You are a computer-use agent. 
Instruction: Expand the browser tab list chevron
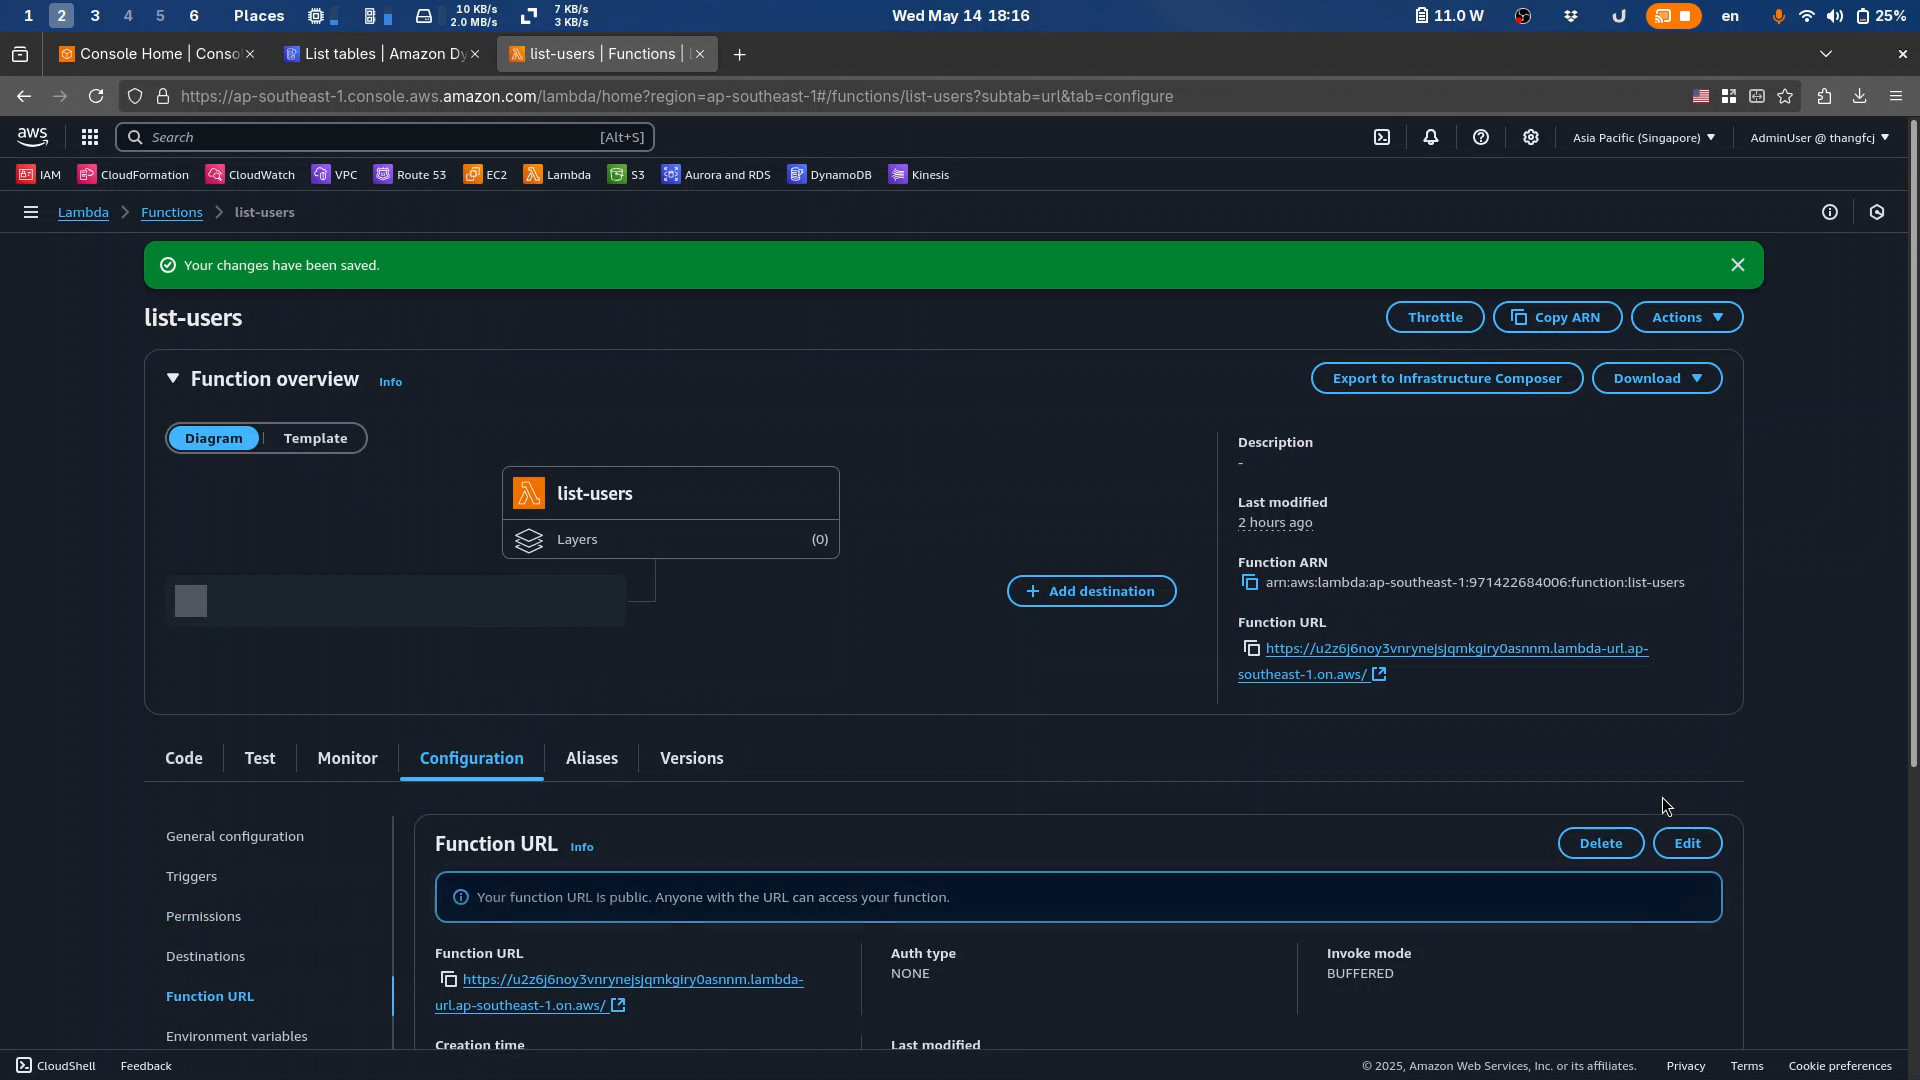[1826, 54]
